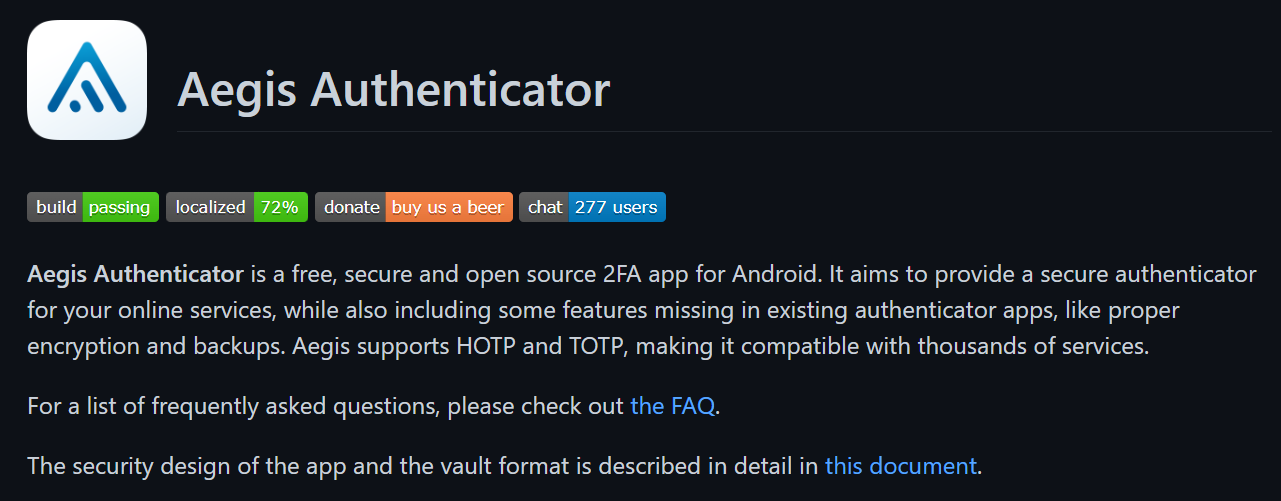
Task: Click the bold 'Aegis Authenticator' paragraph text
Action: point(136,274)
